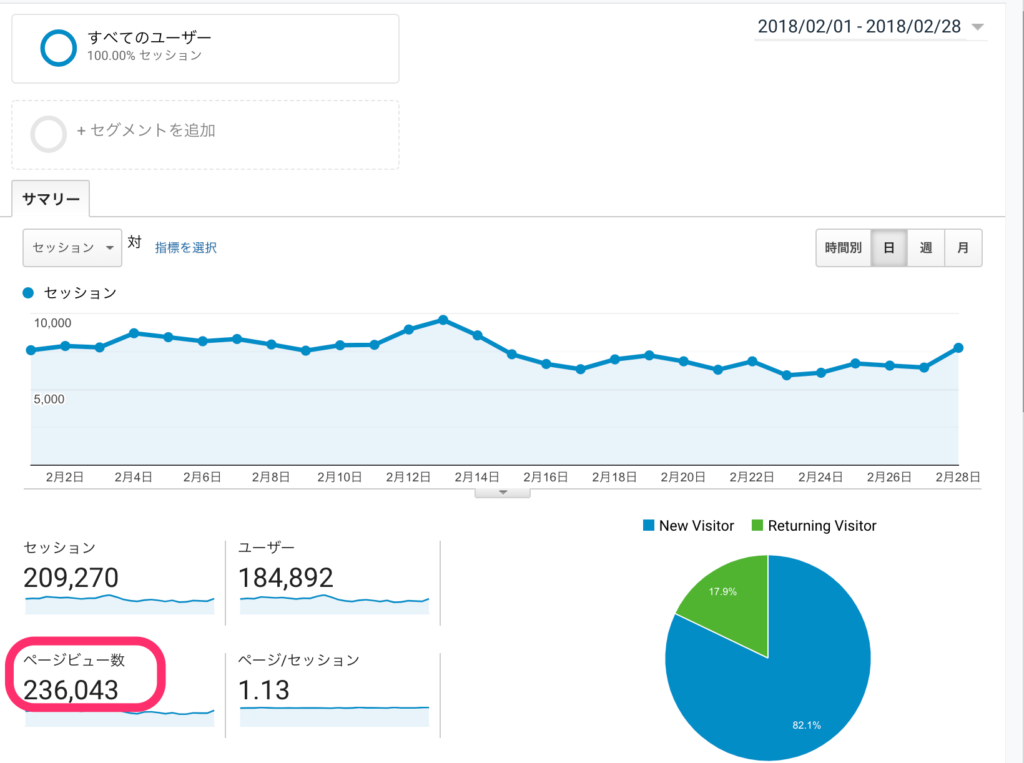Switch to the サマリー tab

pyautogui.click(x=51, y=198)
